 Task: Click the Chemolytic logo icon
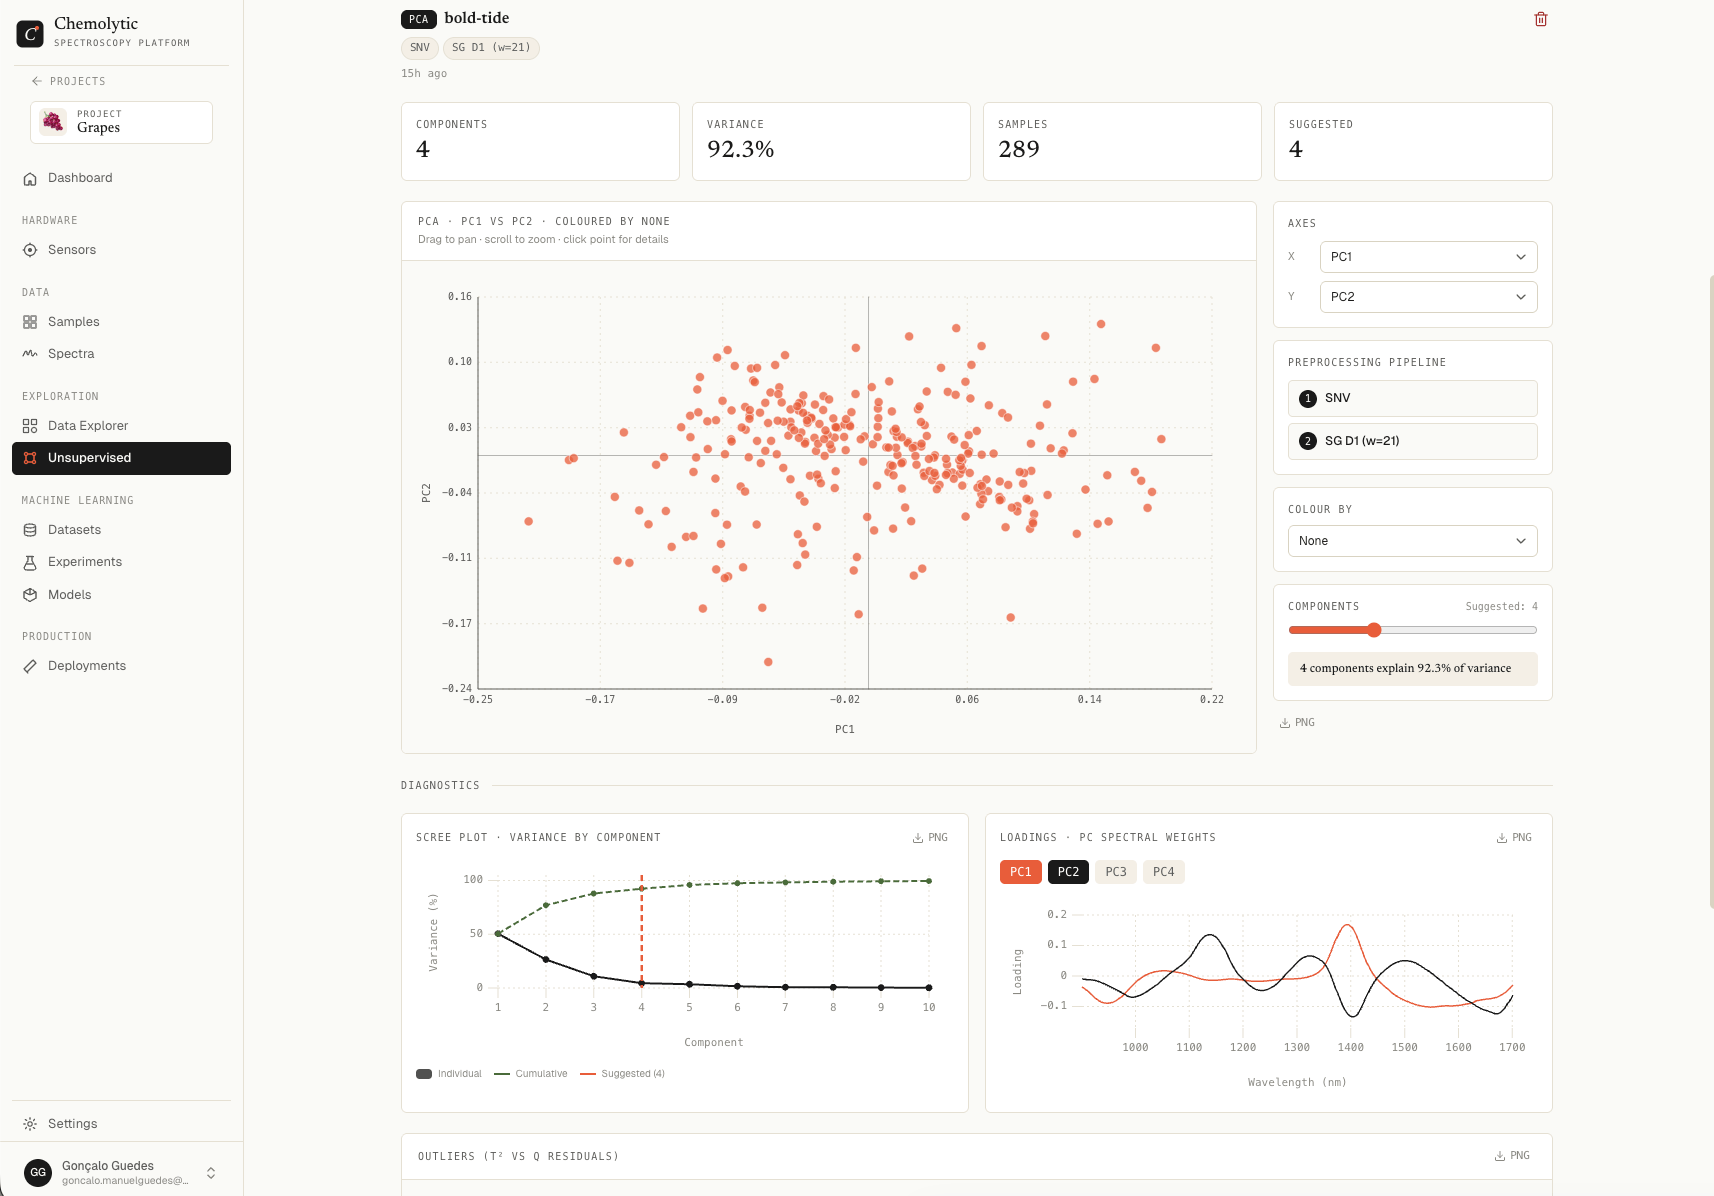click(x=30, y=33)
